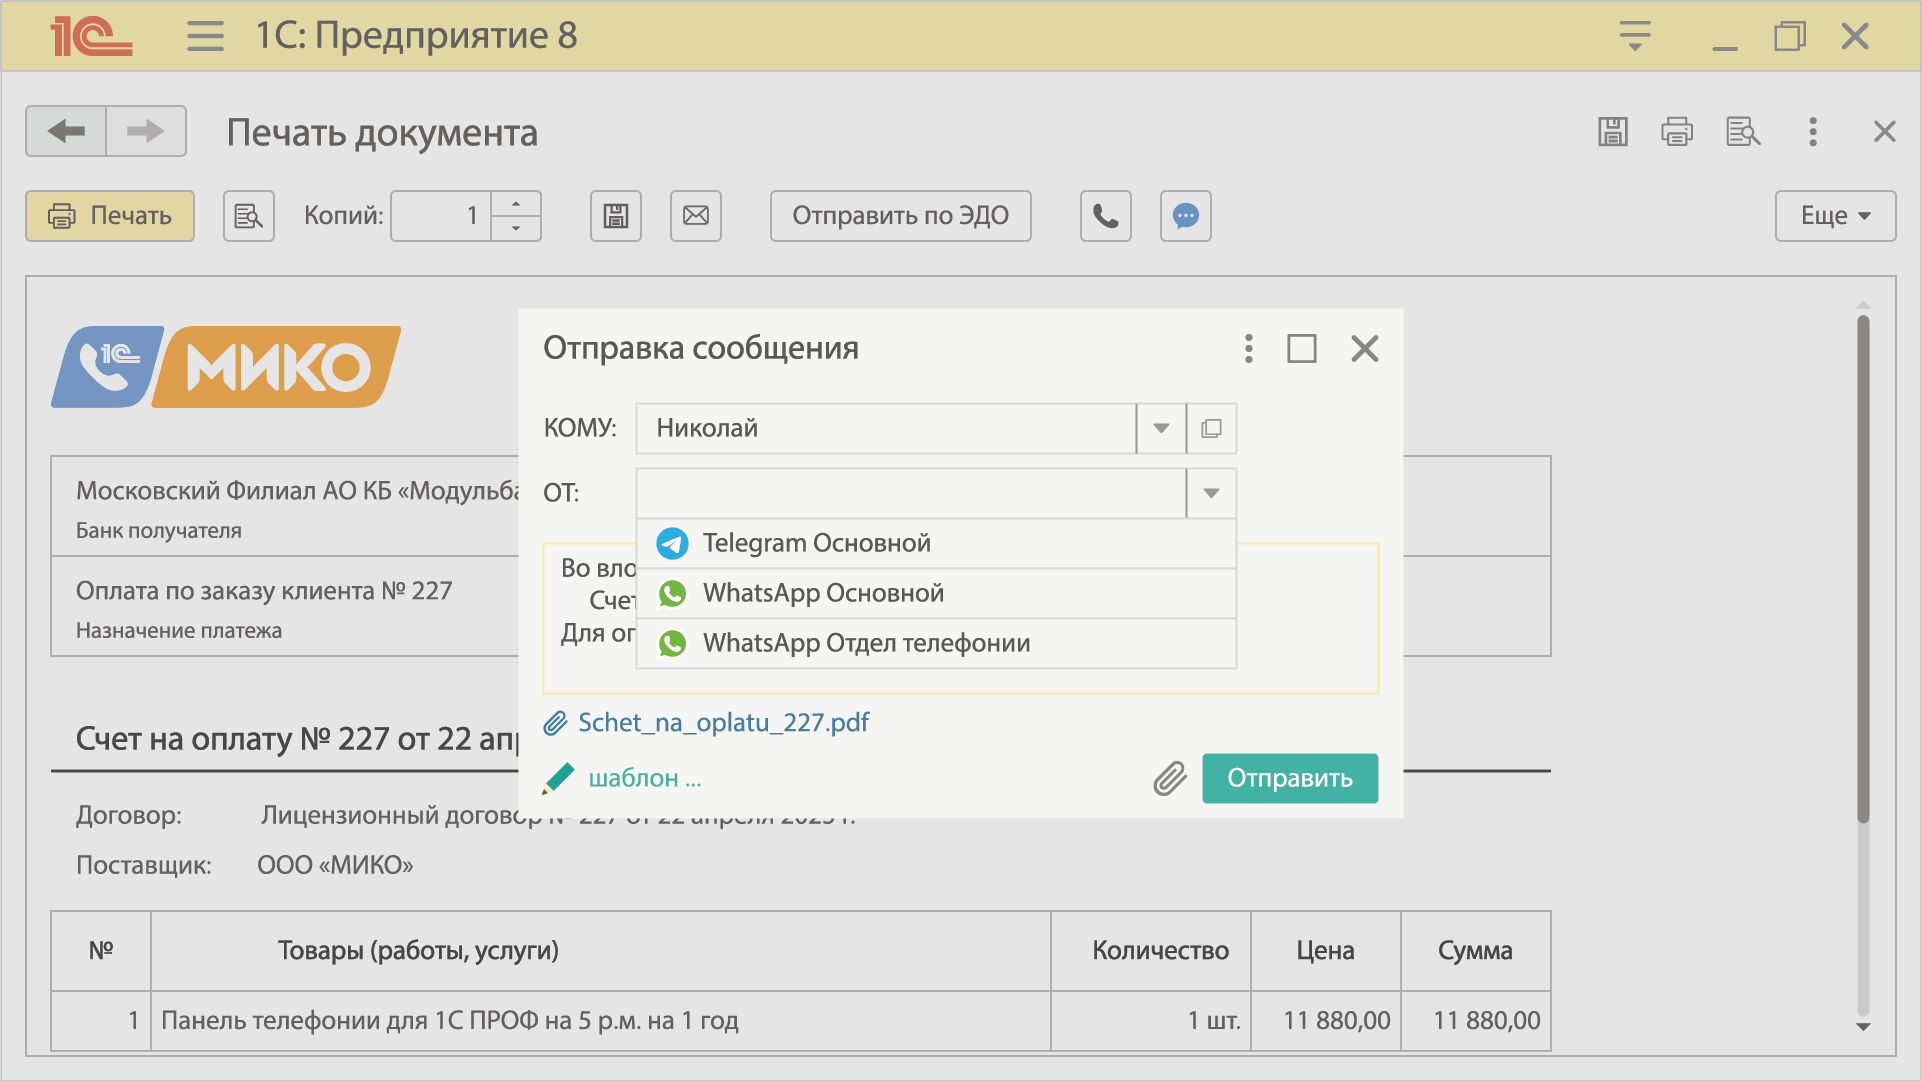This screenshot has width=1922, height=1082.
Task: Choose WhatsApp Отдел телефонии option
Action: point(866,643)
